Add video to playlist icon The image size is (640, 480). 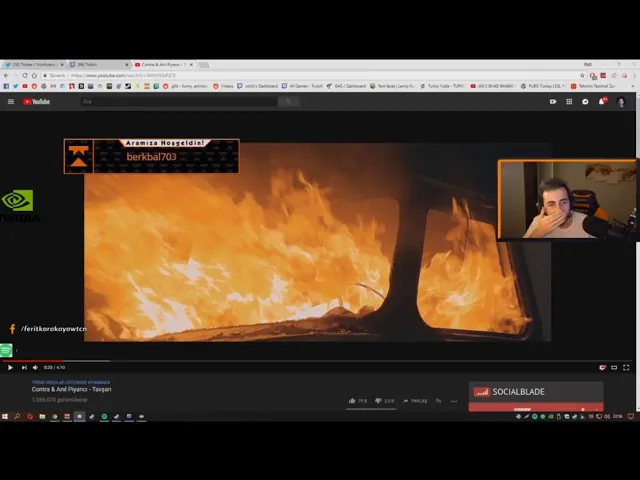coord(438,401)
